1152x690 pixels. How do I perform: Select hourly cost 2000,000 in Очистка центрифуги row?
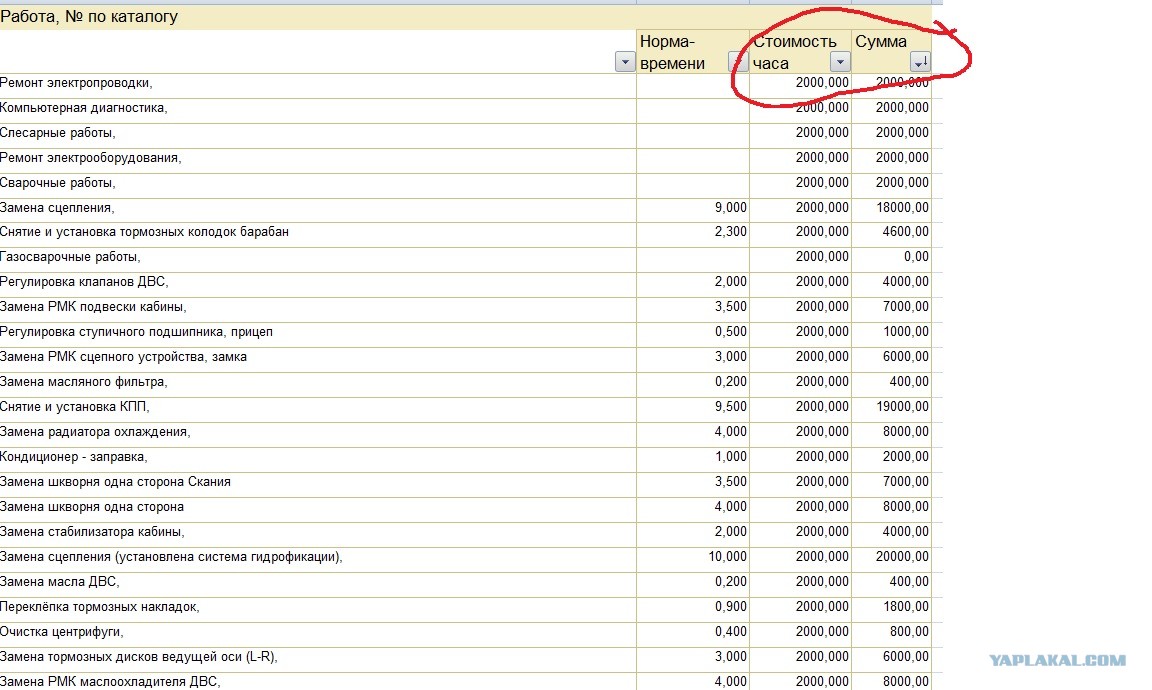pos(822,632)
